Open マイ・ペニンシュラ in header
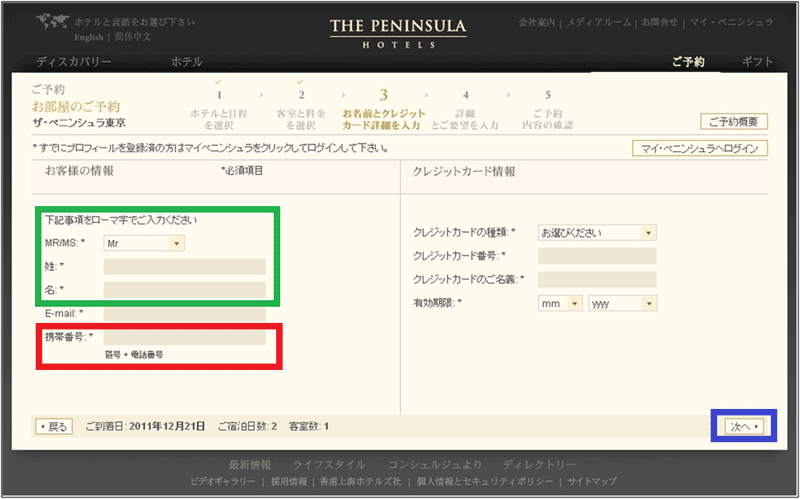Viewport: 800px width, 499px height. pos(732,22)
